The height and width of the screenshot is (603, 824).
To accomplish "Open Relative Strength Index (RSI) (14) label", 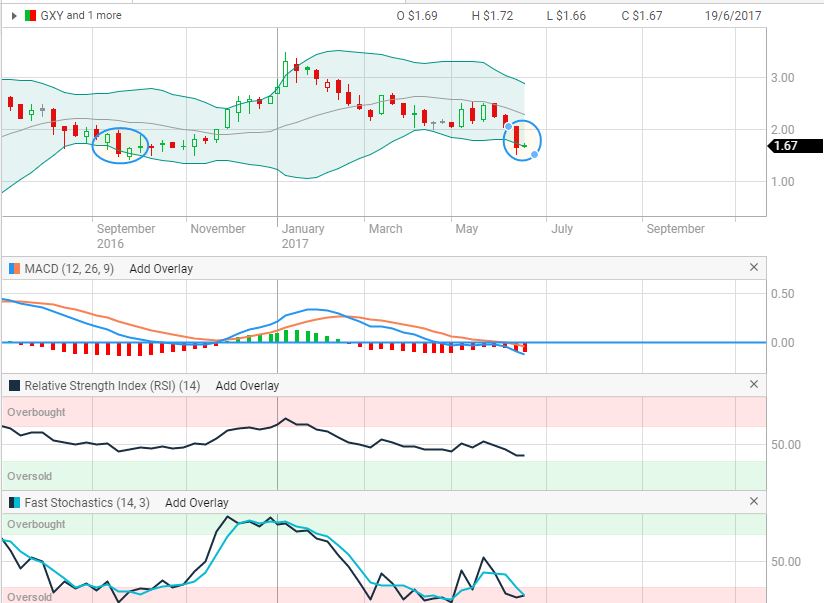I will [112, 386].
